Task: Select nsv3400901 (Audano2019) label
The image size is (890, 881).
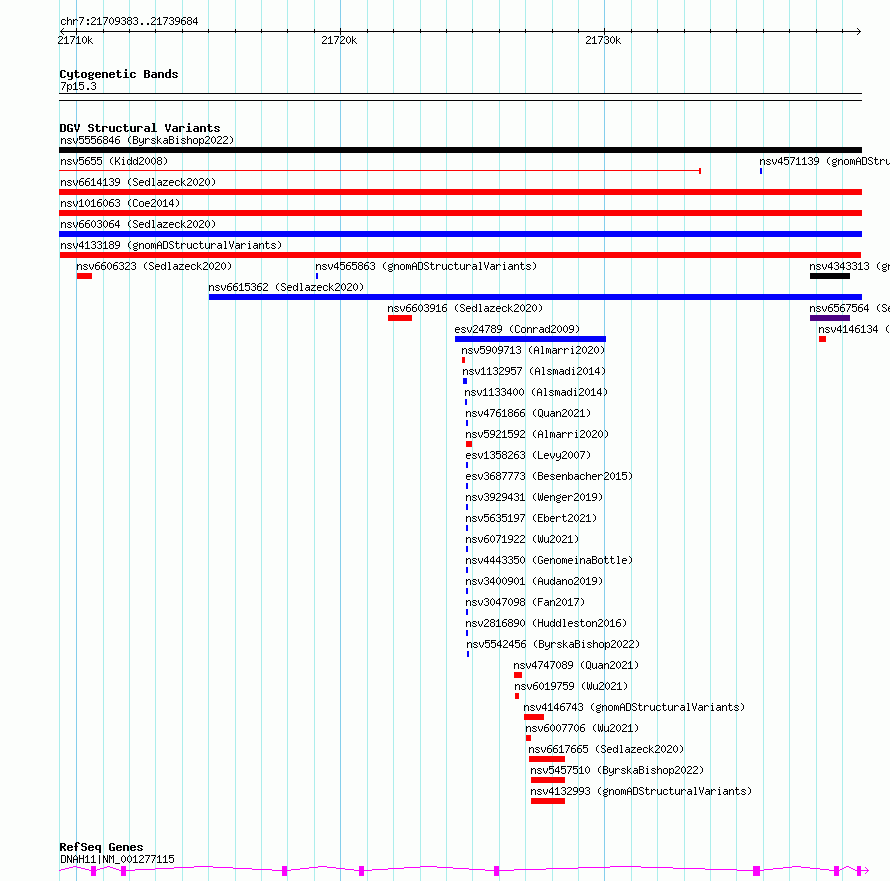Action: click(x=534, y=581)
